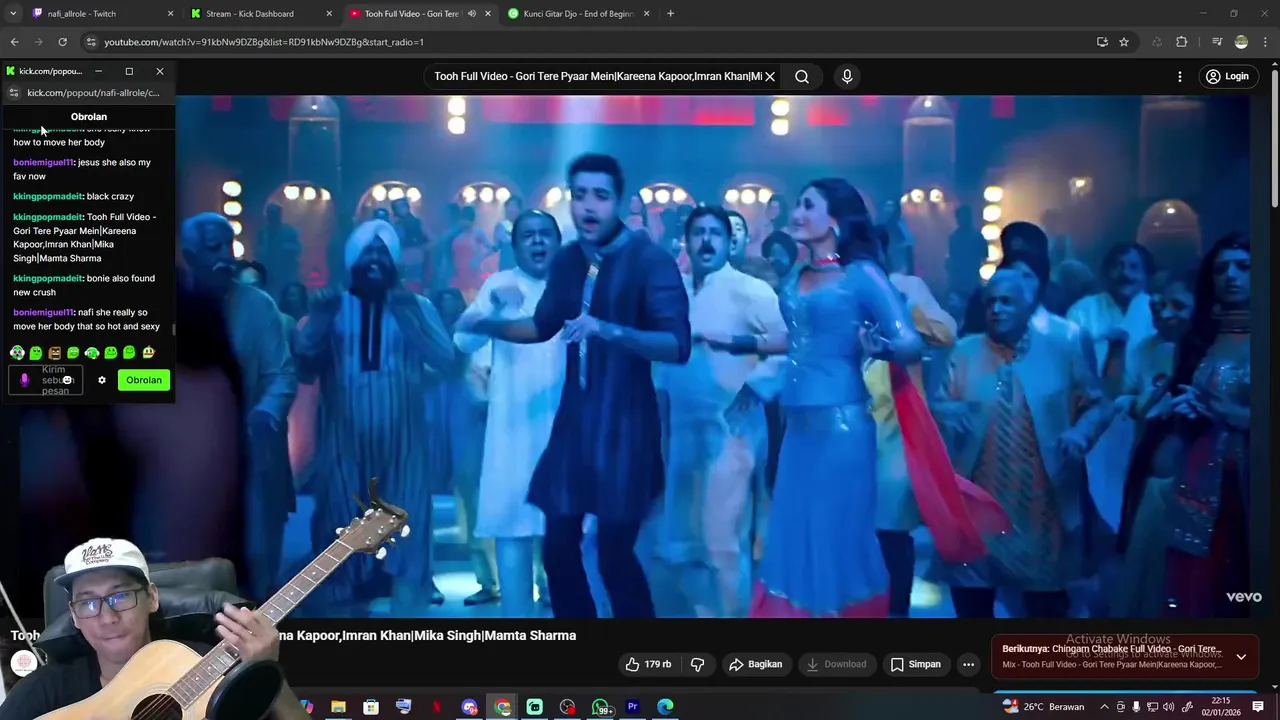
Task: Insert the brown angry face emote
Action: tap(54, 353)
